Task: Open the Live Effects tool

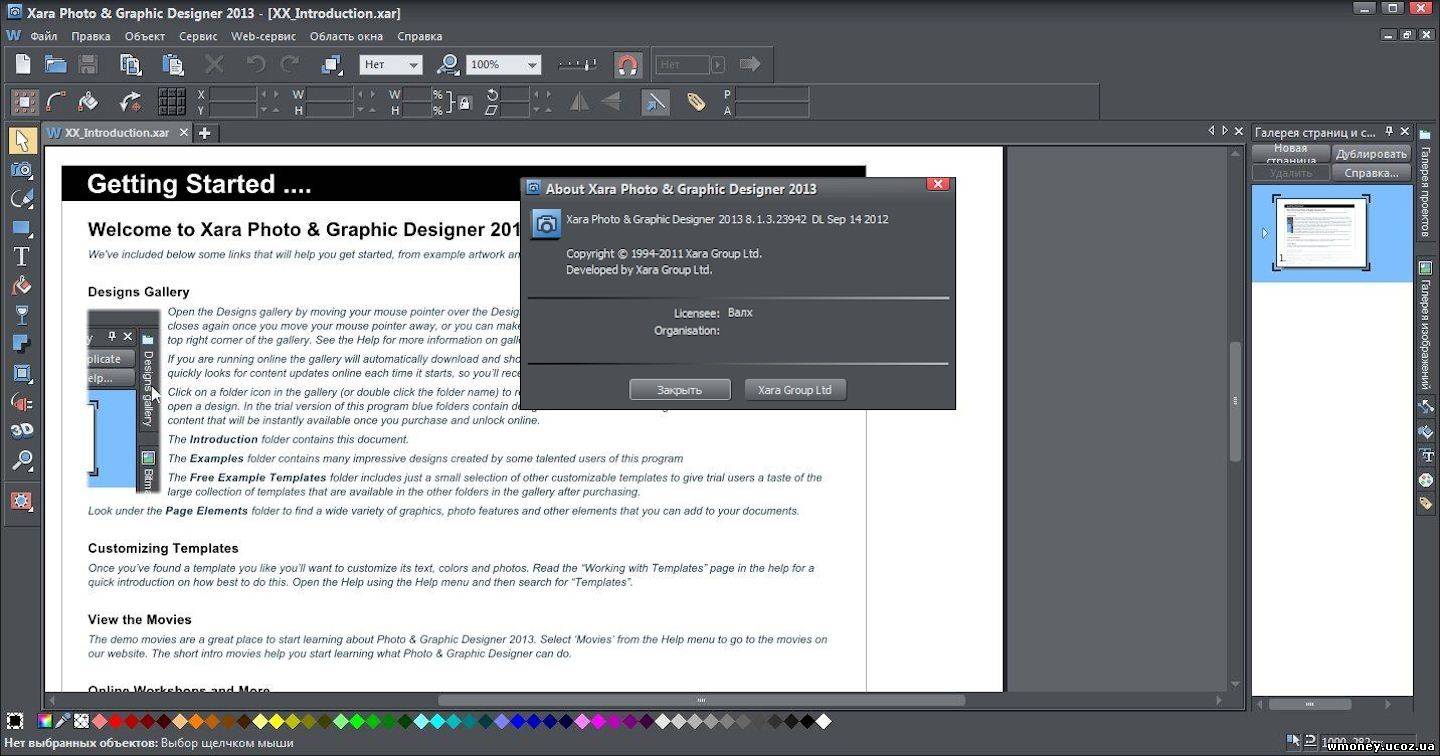Action: click(x=21, y=500)
